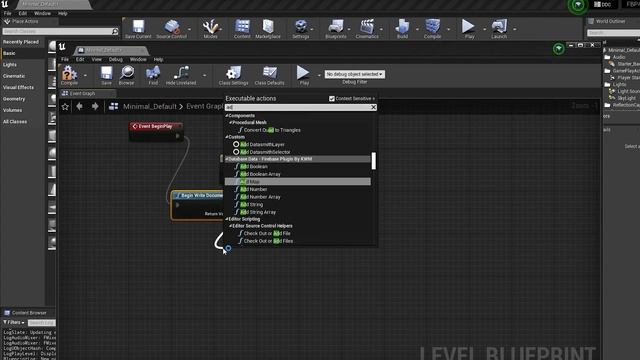Toggle the Context Sensitive checkbox
Screen dimensions: 640x360
pos(332,98)
